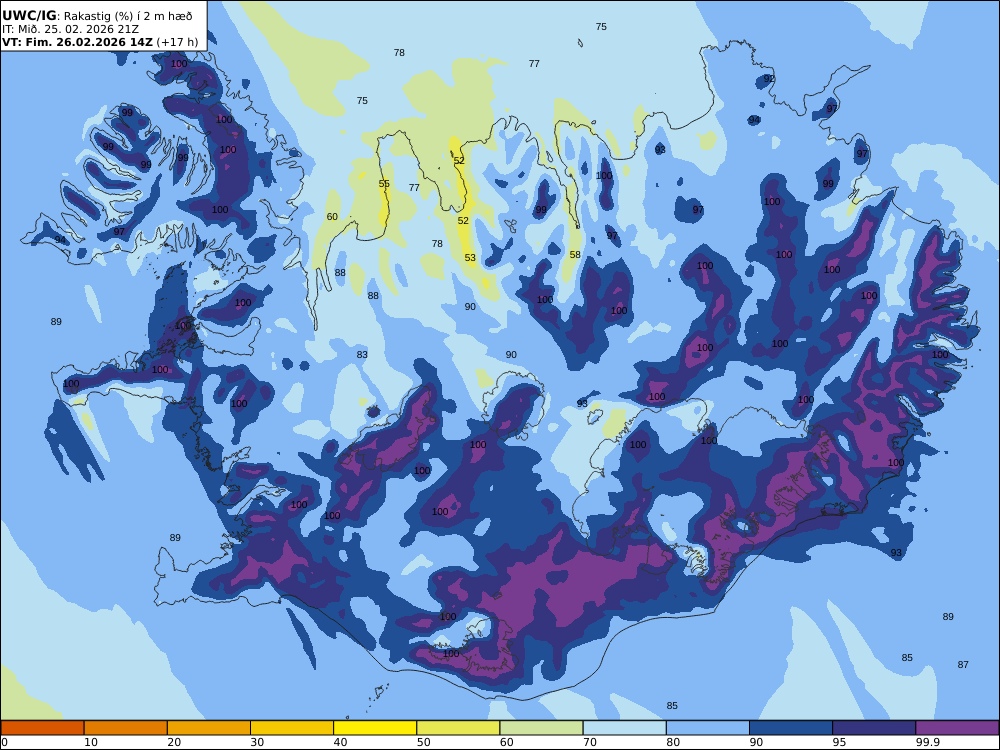This screenshot has width=1000, height=750.
Task: Select the amber 30–40 legend swatch
Action: tap(292, 728)
